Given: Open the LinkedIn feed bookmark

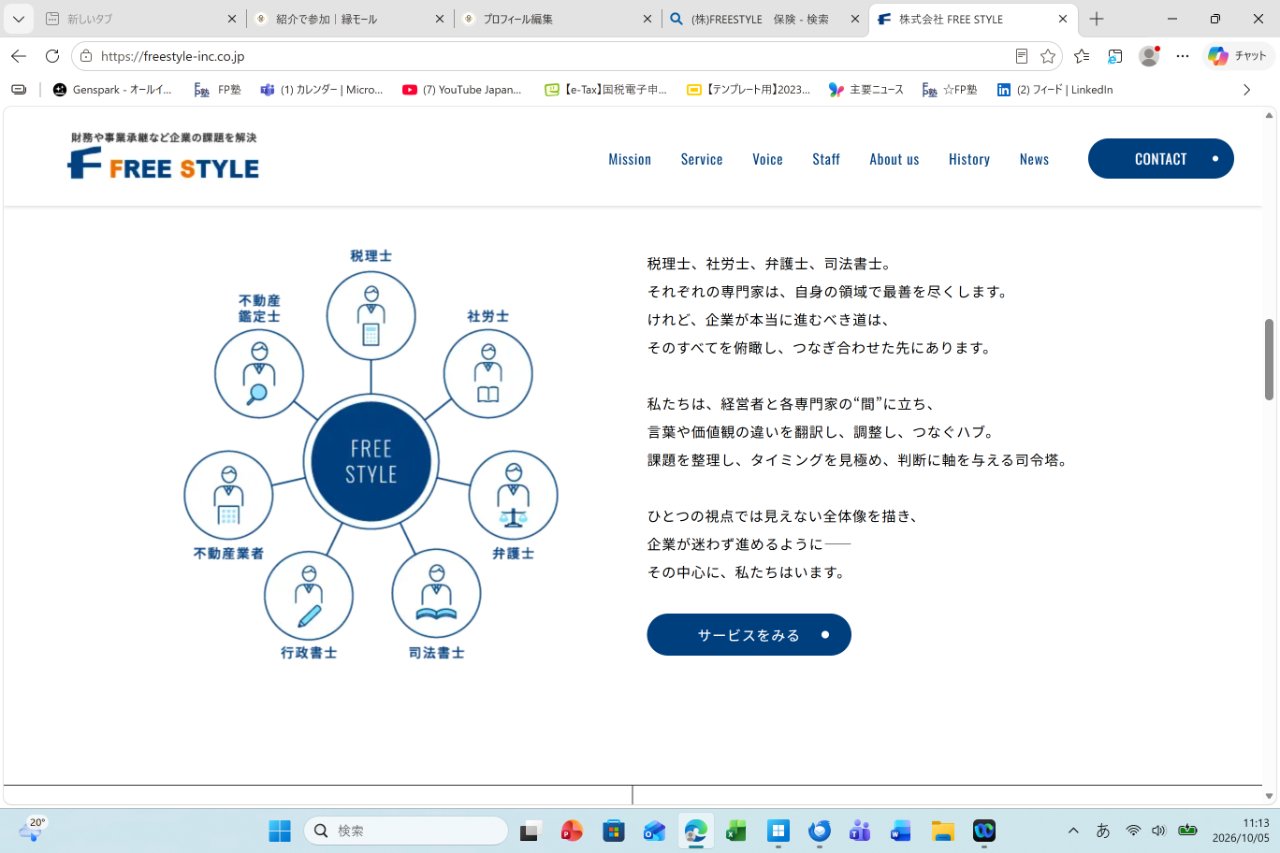Looking at the screenshot, I should (1055, 90).
